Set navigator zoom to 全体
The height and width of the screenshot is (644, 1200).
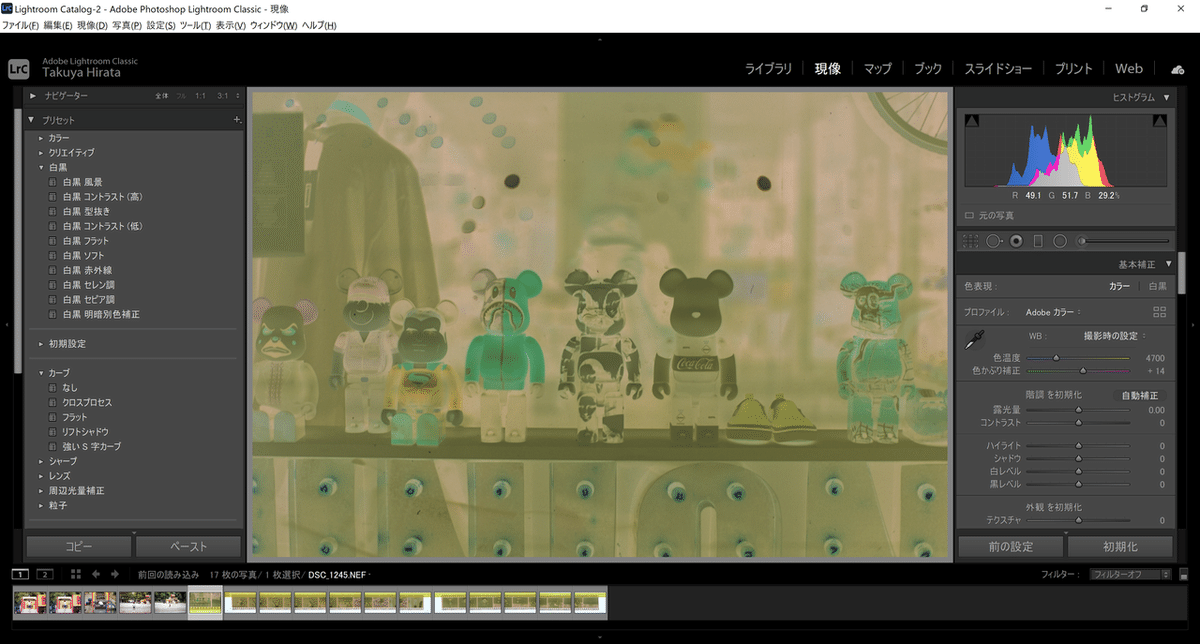click(162, 96)
